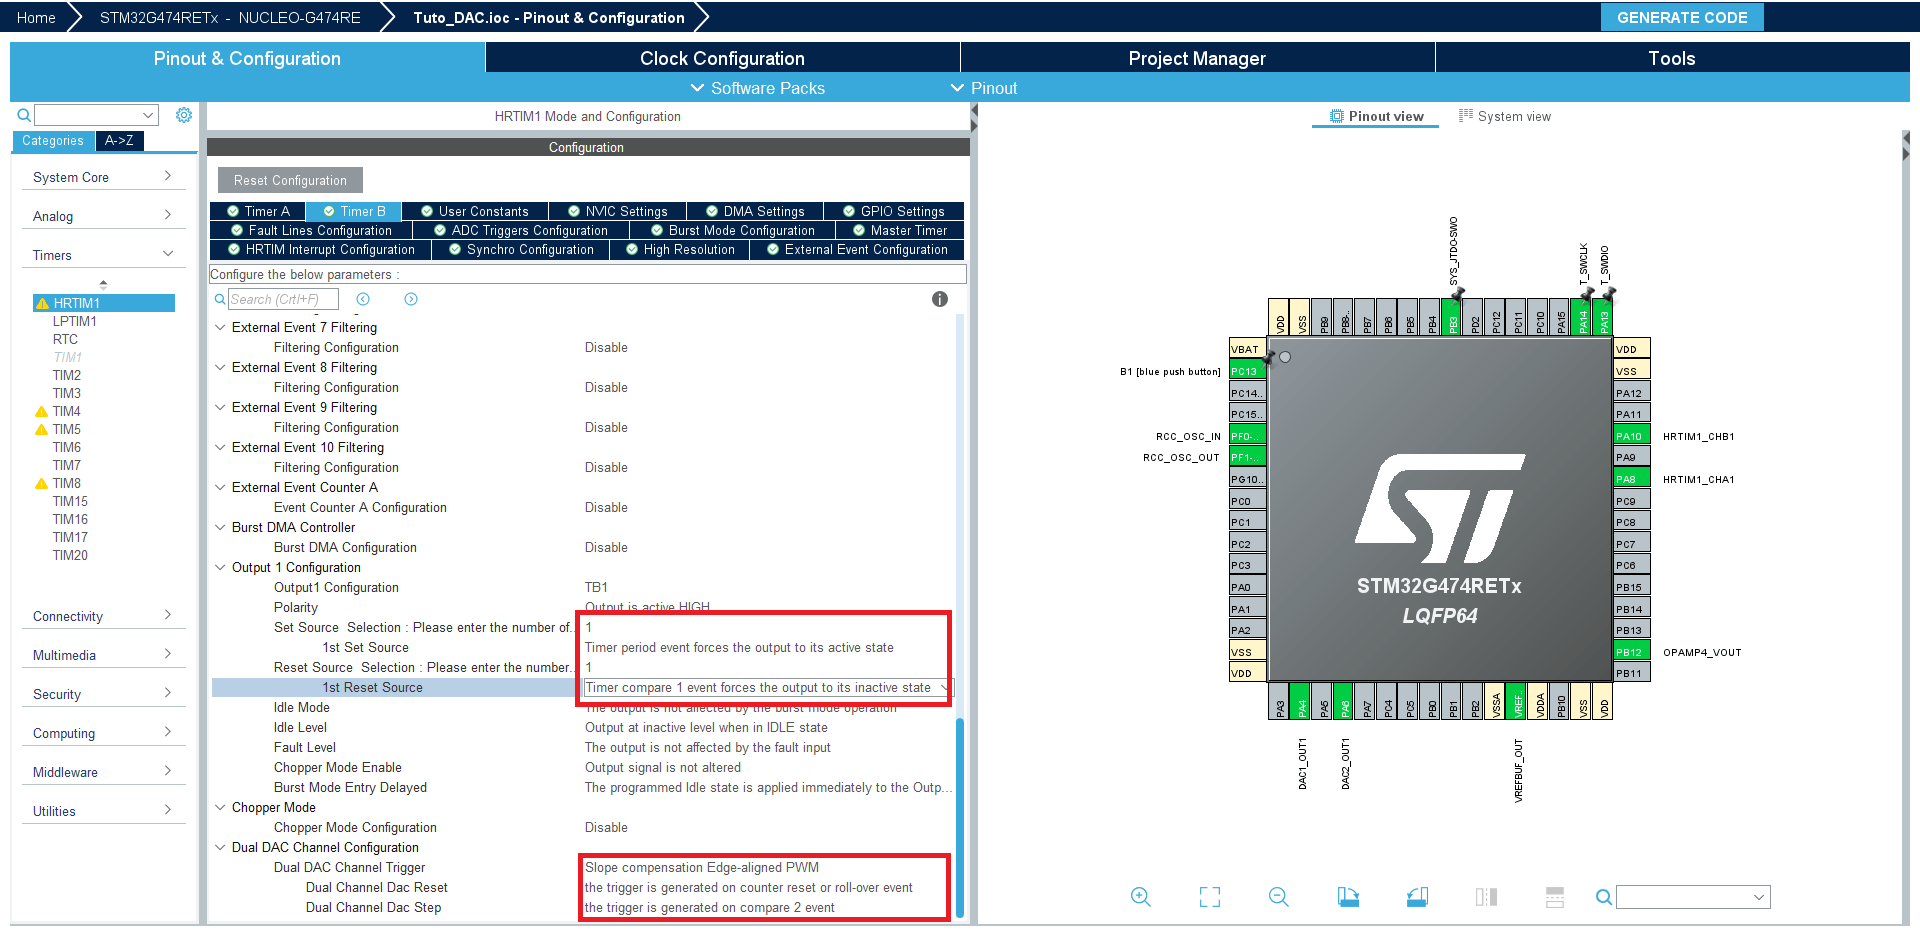This screenshot has width=1920, height=936.
Task: Click the category search magnifier icon
Action: click(24, 115)
